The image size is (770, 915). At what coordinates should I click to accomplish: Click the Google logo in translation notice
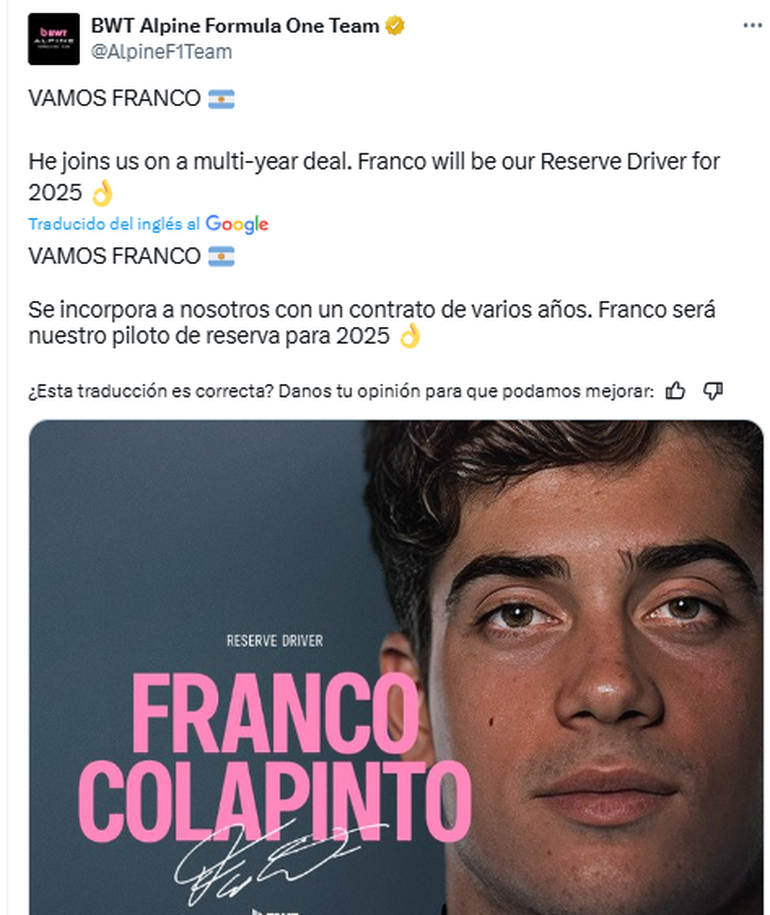click(x=237, y=223)
